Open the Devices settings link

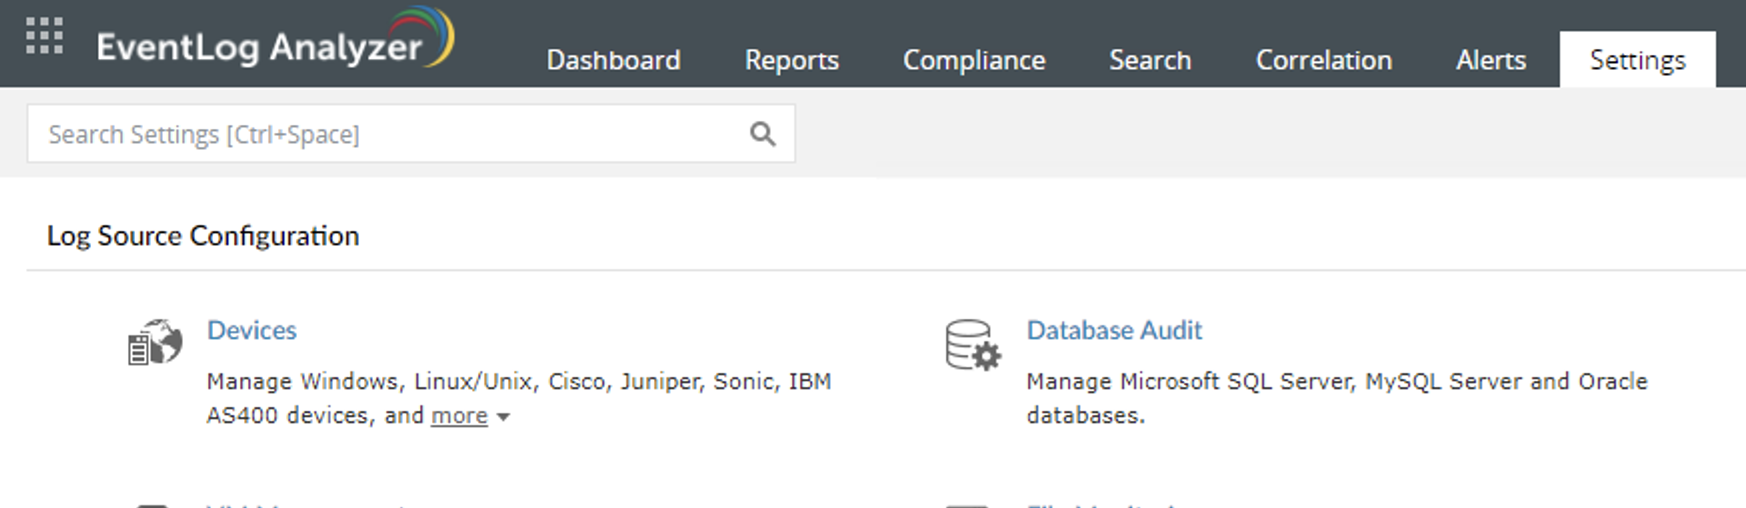[251, 330]
